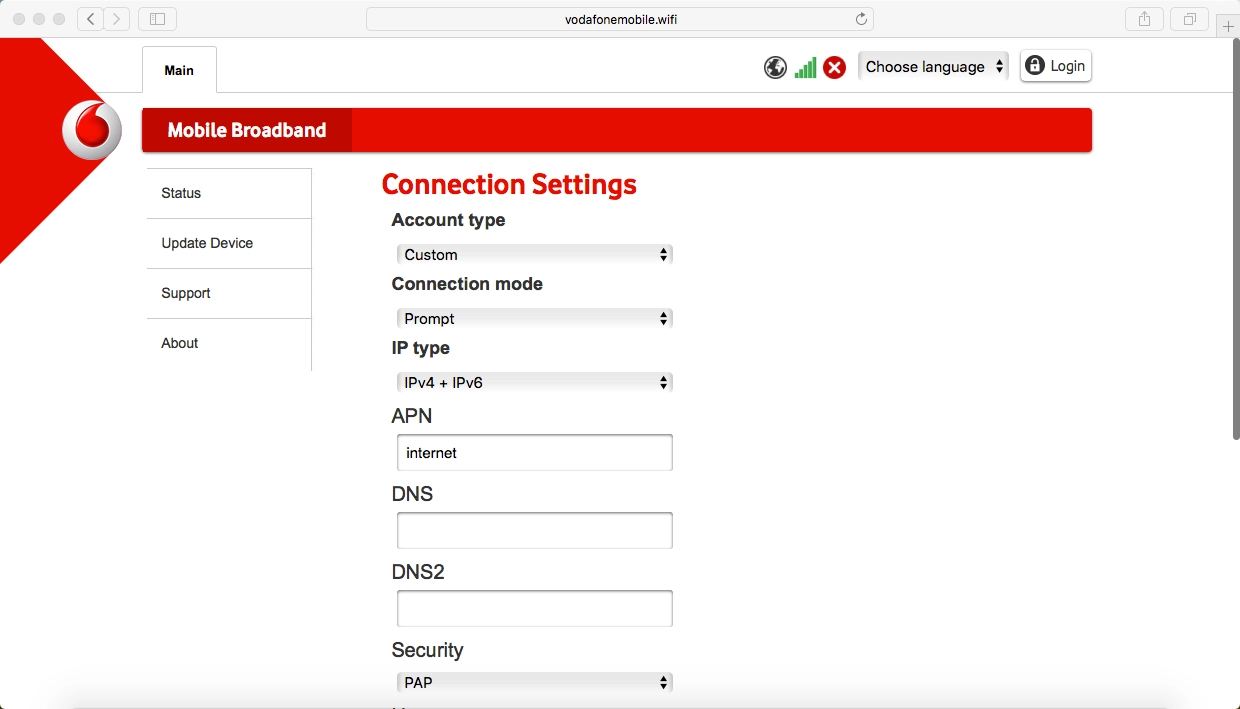Open the Security dropdown set to PAP
Image resolution: width=1240 pixels, height=709 pixels.
click(x=534, y=683)
